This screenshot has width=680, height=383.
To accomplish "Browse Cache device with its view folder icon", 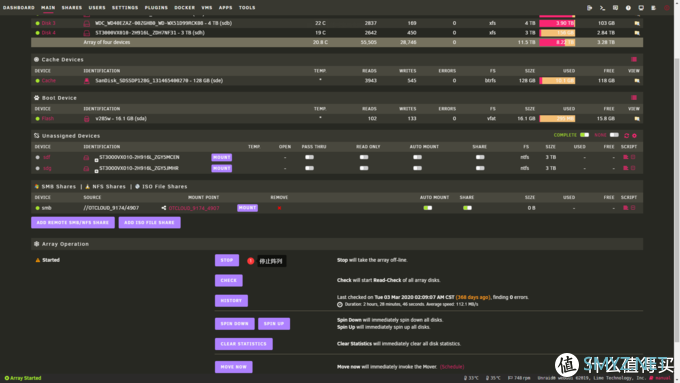I will pyautogui.click(x=637, y=81).
